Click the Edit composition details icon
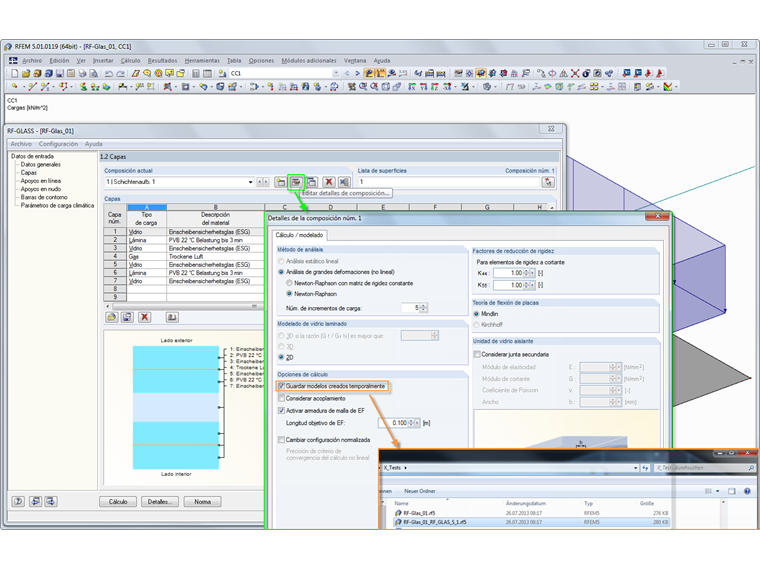760x570 pixels. (x=296, y=182)
